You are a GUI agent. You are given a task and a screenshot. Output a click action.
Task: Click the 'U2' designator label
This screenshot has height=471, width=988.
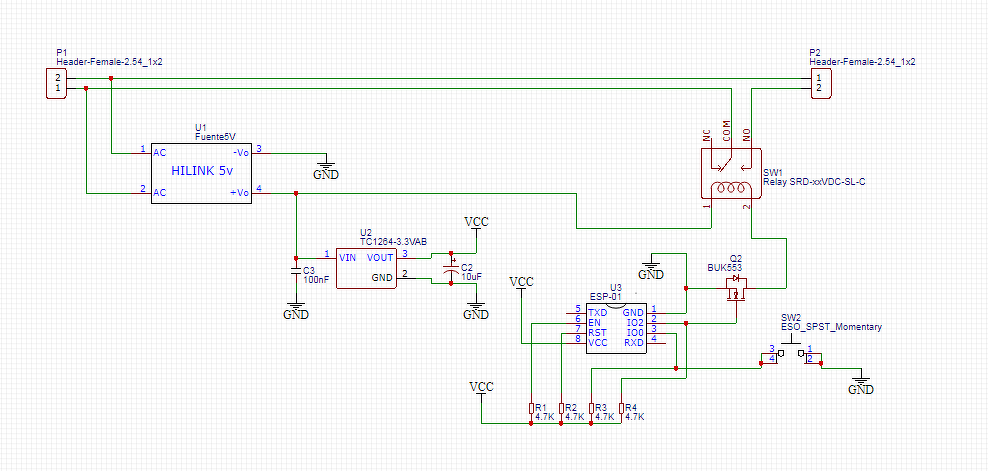coord(365,233)
